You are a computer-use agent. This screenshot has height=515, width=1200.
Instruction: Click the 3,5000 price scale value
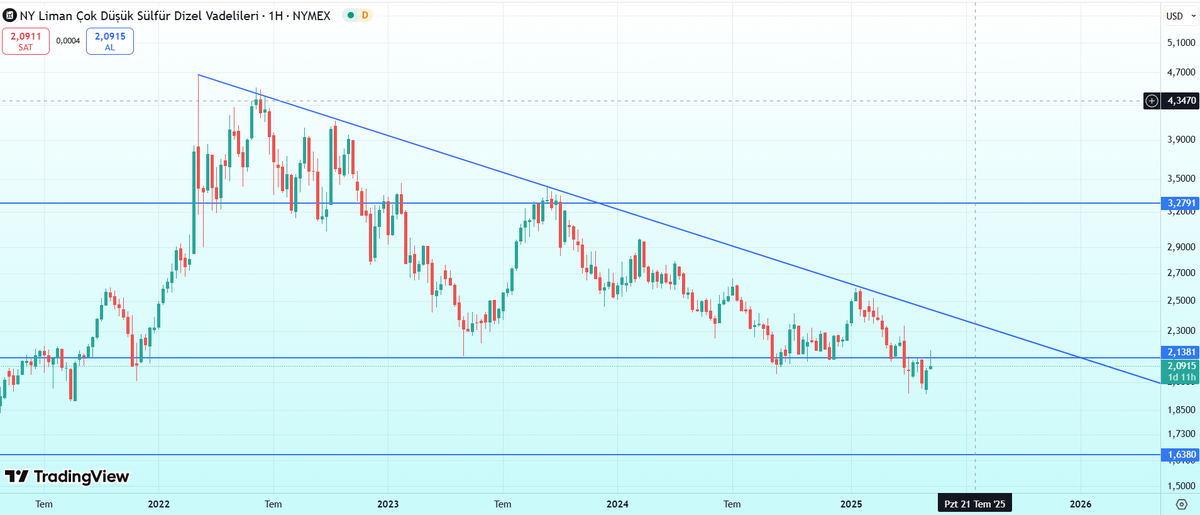click(x=1182, y=178)
